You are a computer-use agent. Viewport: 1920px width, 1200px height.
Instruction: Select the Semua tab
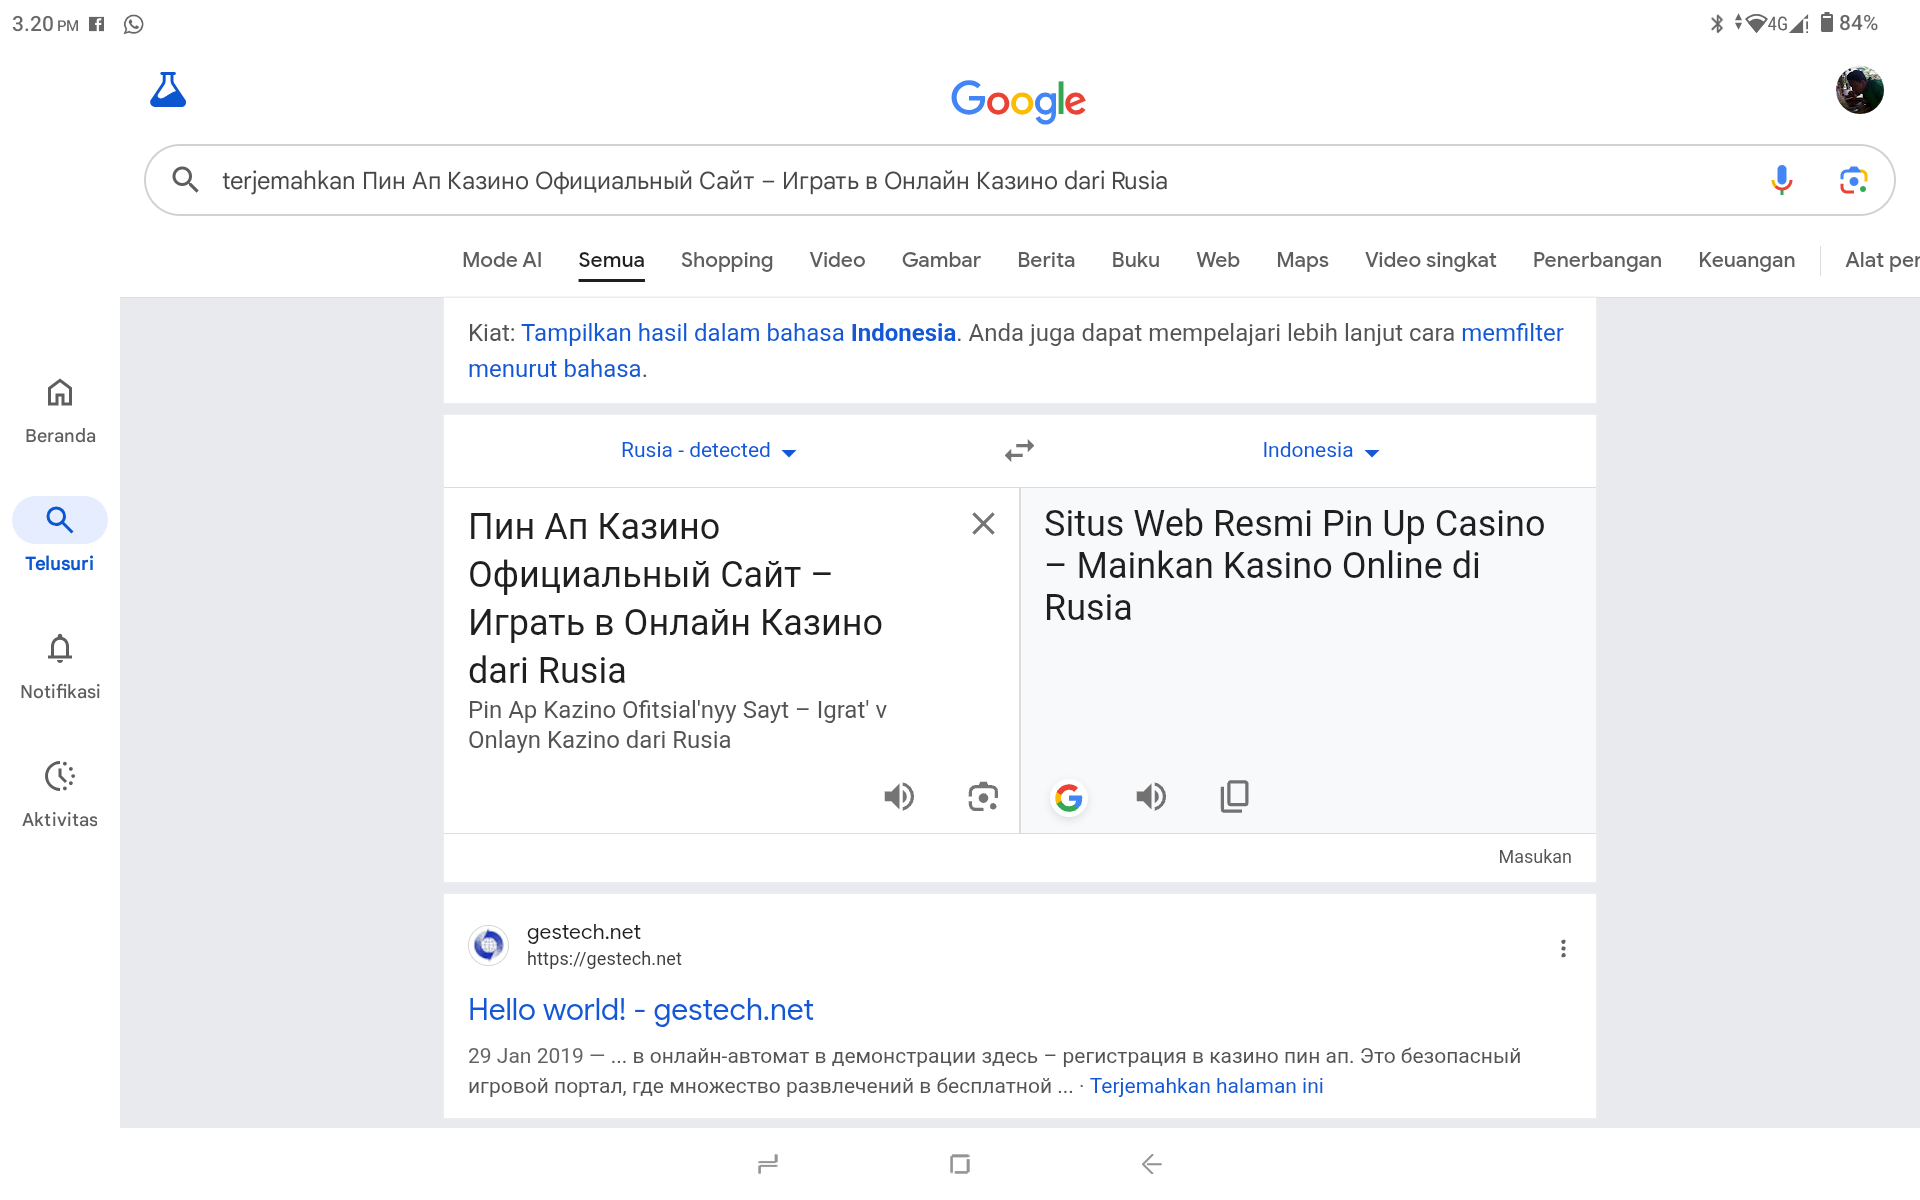tap(611, 260)
